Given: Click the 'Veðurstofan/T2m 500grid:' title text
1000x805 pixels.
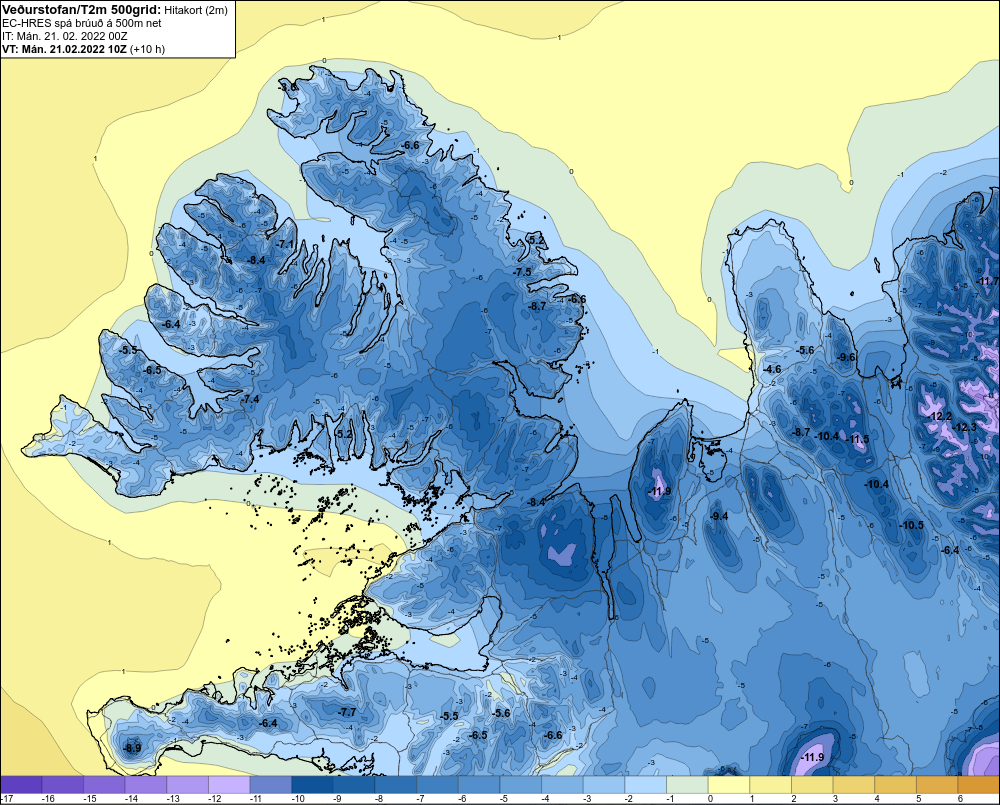Looking at the screenshot, I should pyautogui.click(x=82, y=9).
